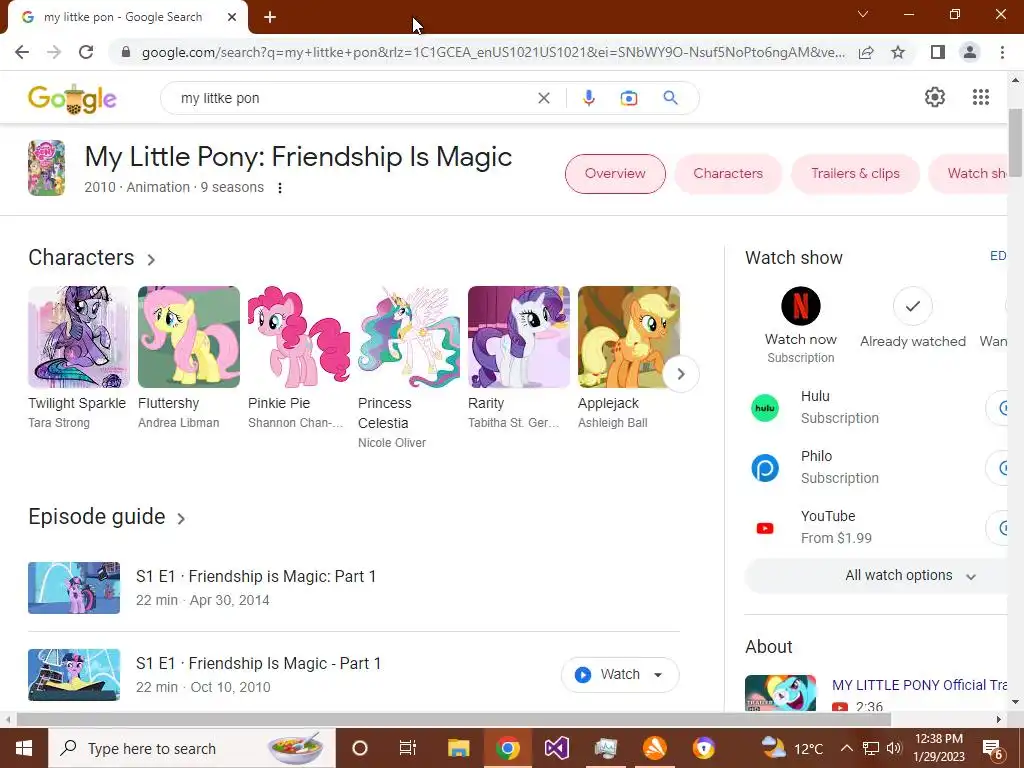Start voice search with the microphone

pos(588,98)
